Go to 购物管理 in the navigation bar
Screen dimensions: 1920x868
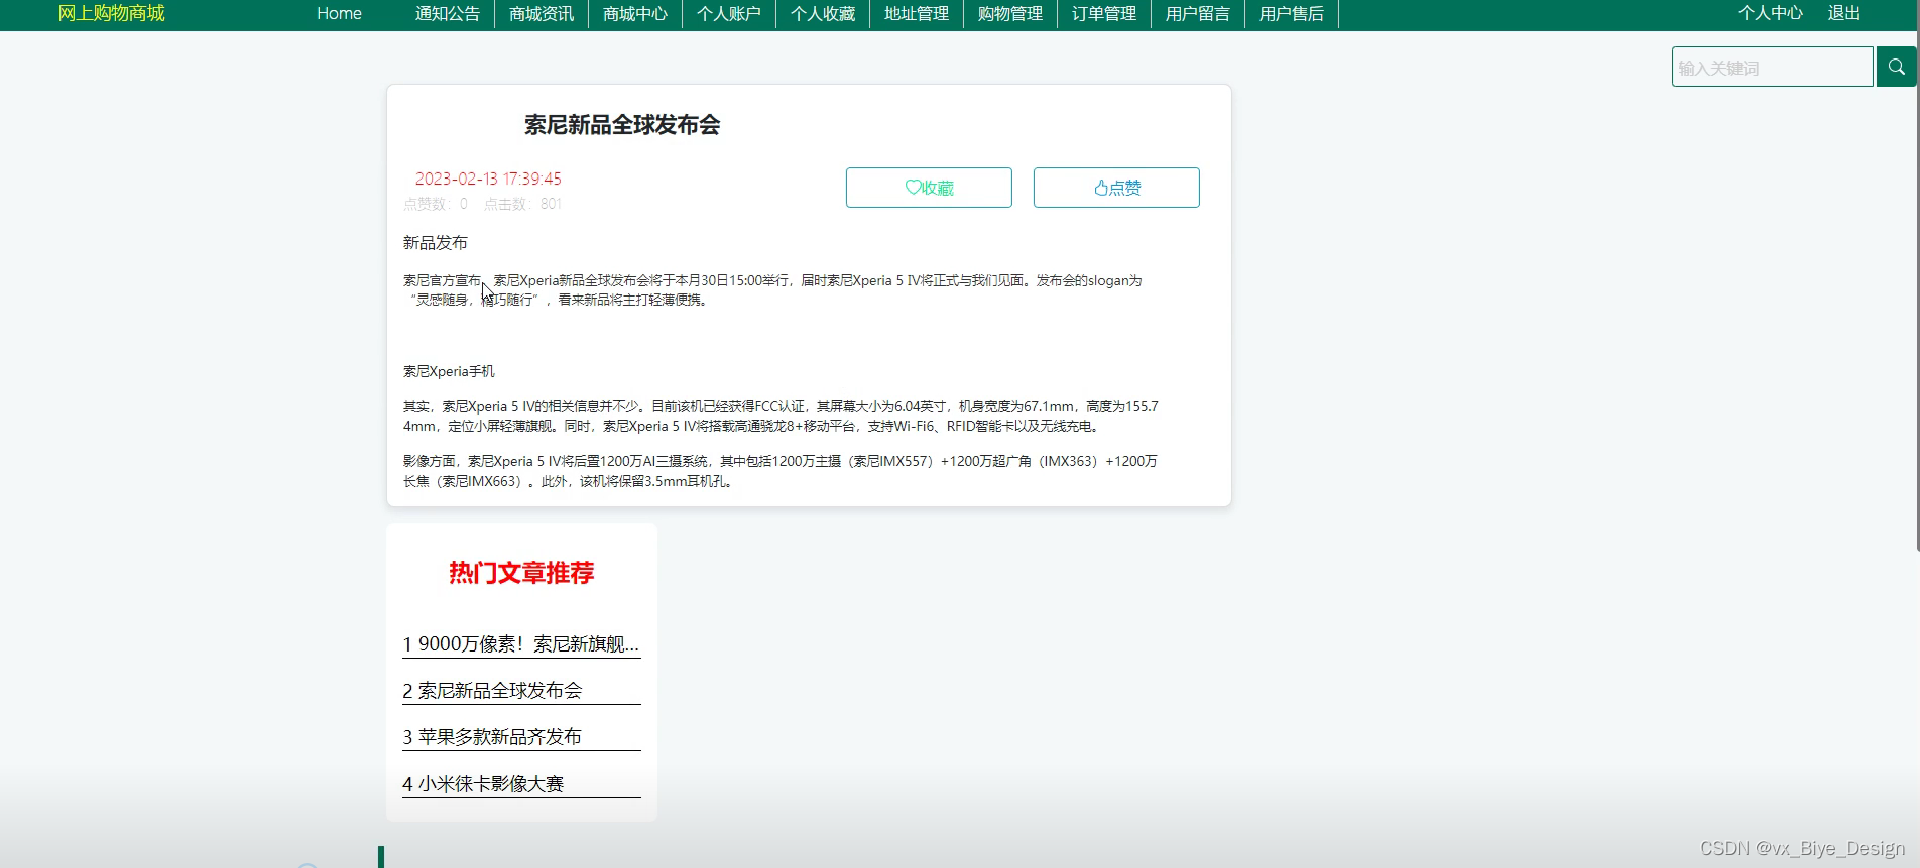pos(1010,13)
